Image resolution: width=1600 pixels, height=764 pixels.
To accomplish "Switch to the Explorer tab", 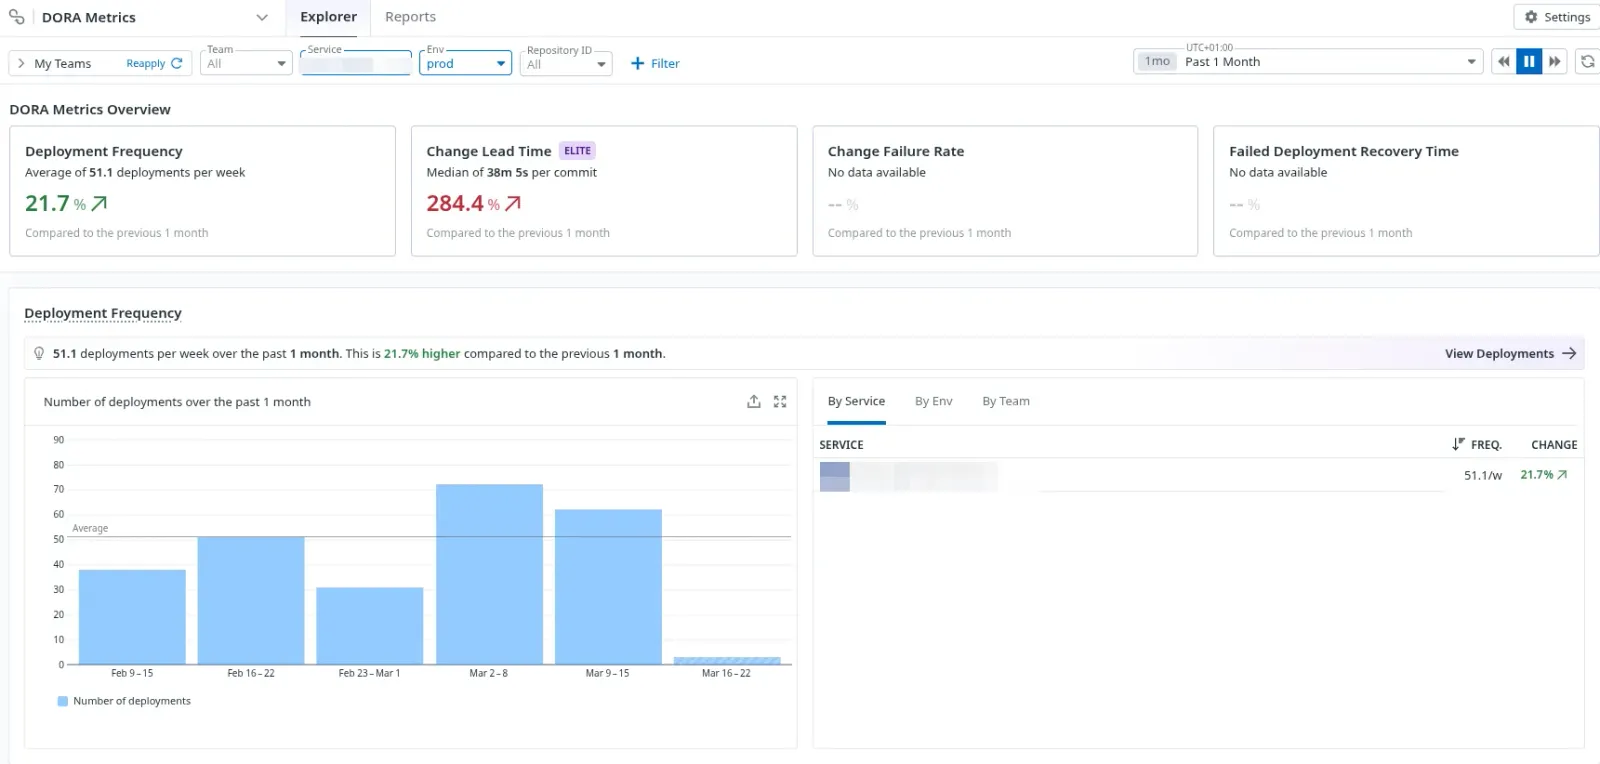I will tap(328, 17).
